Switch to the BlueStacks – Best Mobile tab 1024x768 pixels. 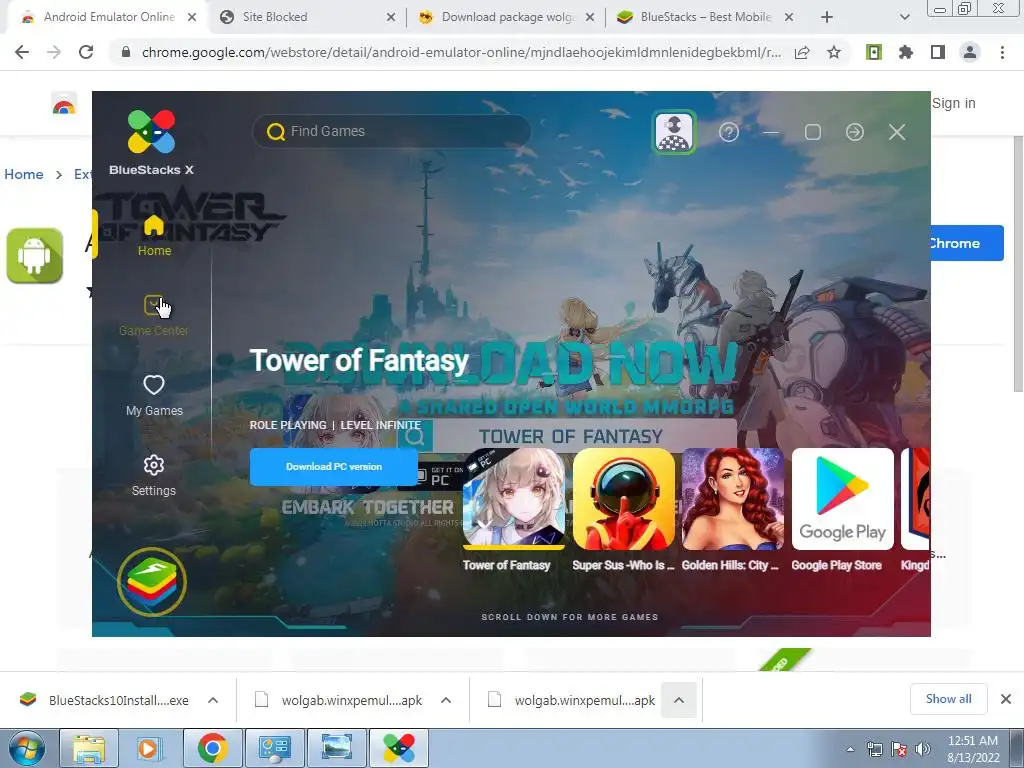point(704,17)
